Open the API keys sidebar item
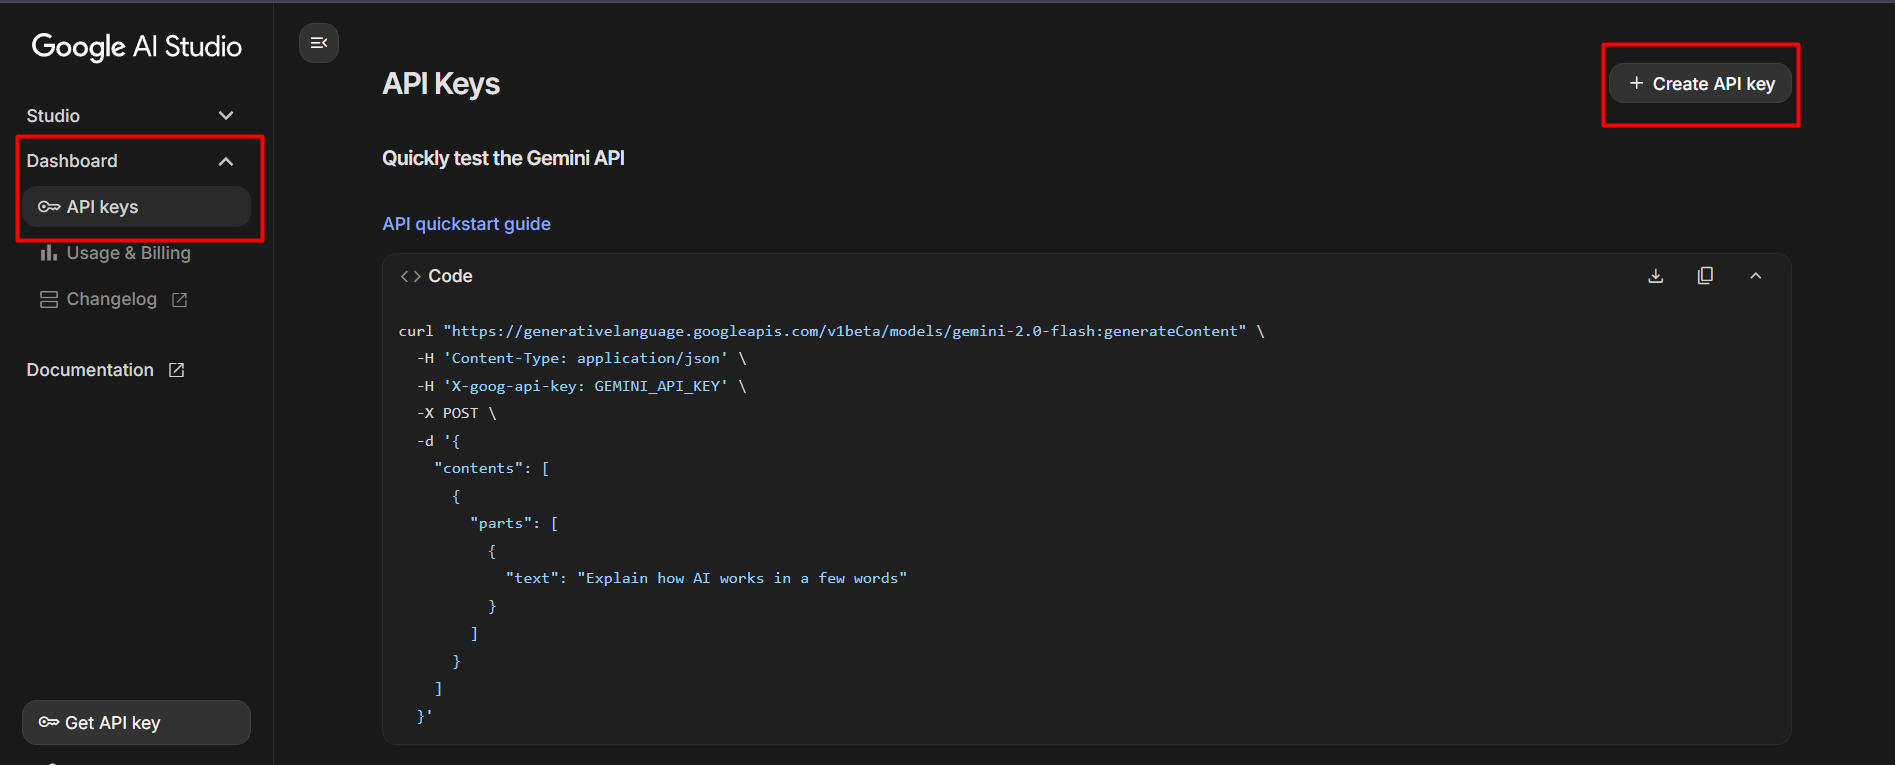 [x=136, y=207]
